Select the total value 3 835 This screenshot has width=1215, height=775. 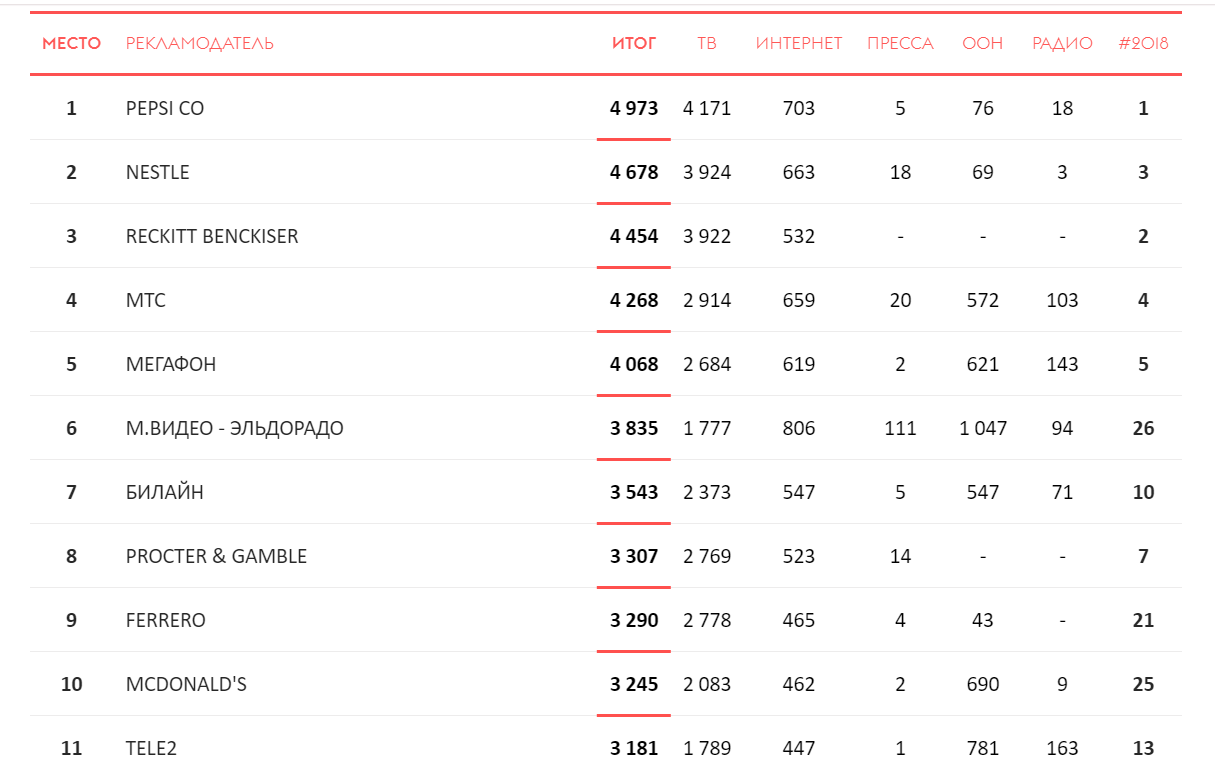tap(634, 428)
